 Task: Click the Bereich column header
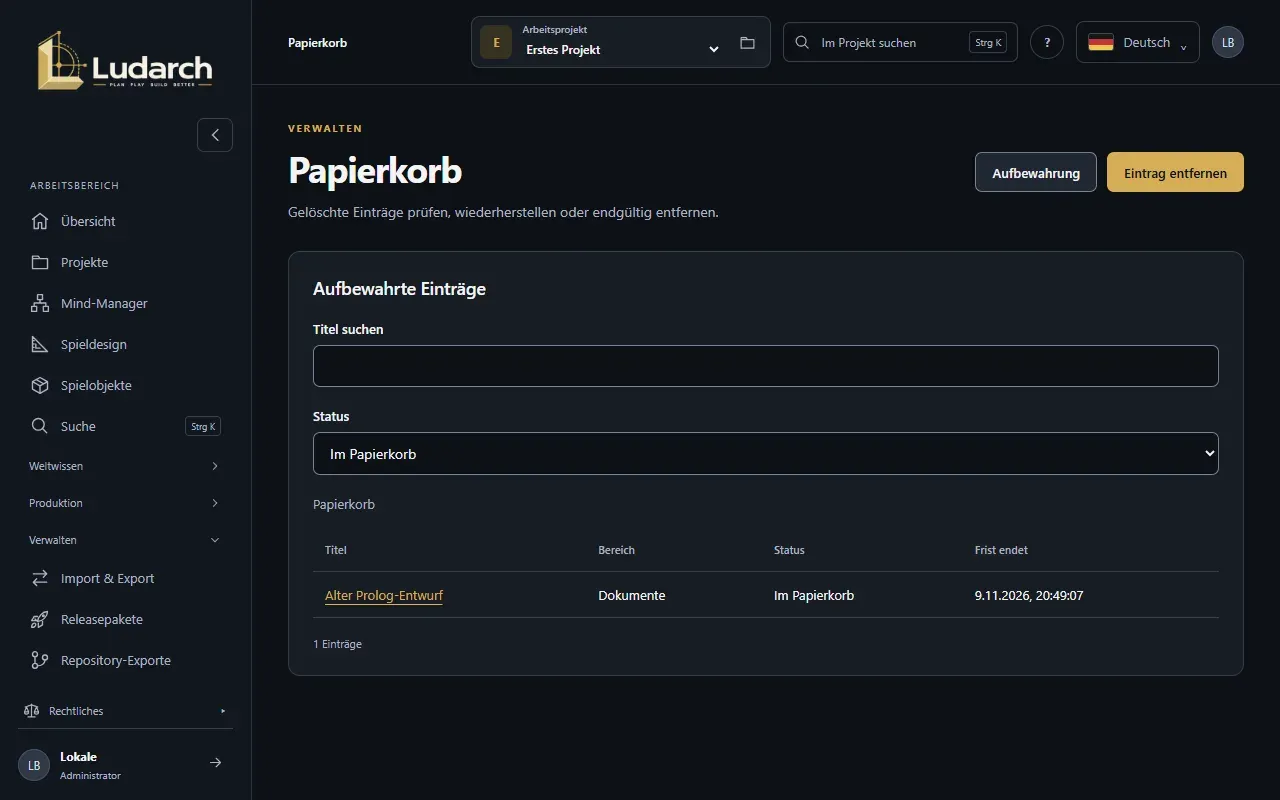coord(617,550)
